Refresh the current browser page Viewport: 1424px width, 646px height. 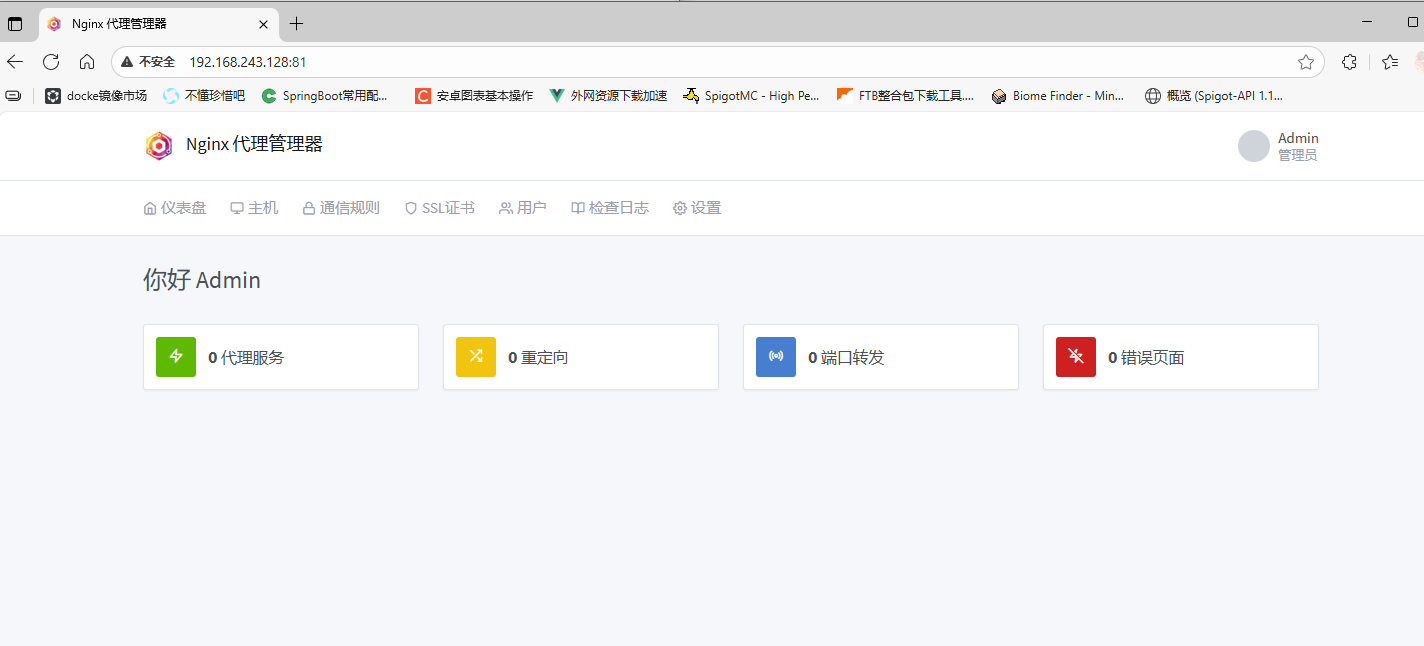click(51, 62)
